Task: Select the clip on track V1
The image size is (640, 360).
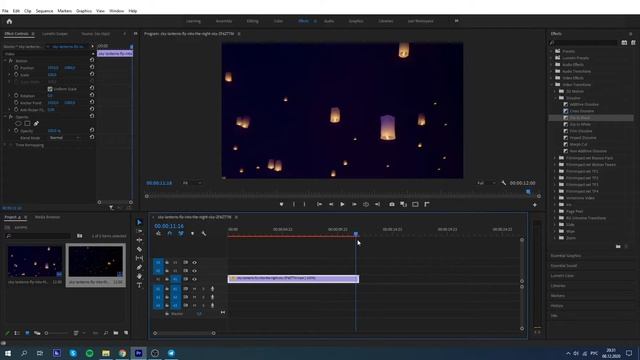Action: (293, 279)
